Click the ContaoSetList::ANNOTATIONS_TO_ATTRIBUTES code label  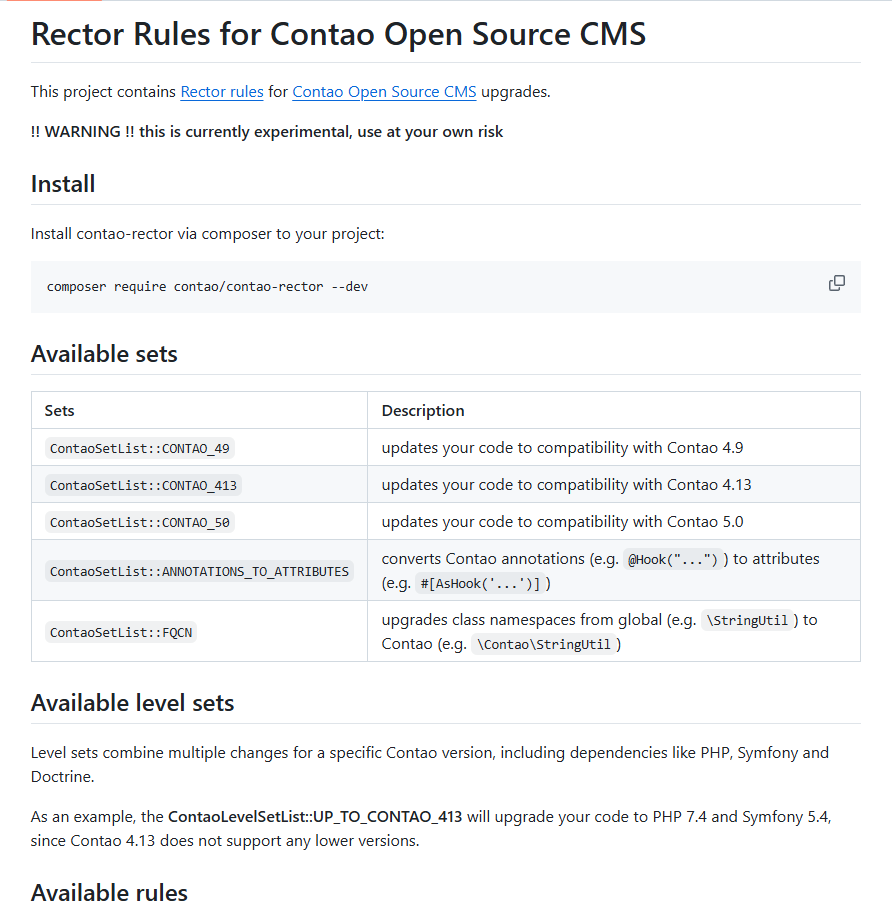199,571
